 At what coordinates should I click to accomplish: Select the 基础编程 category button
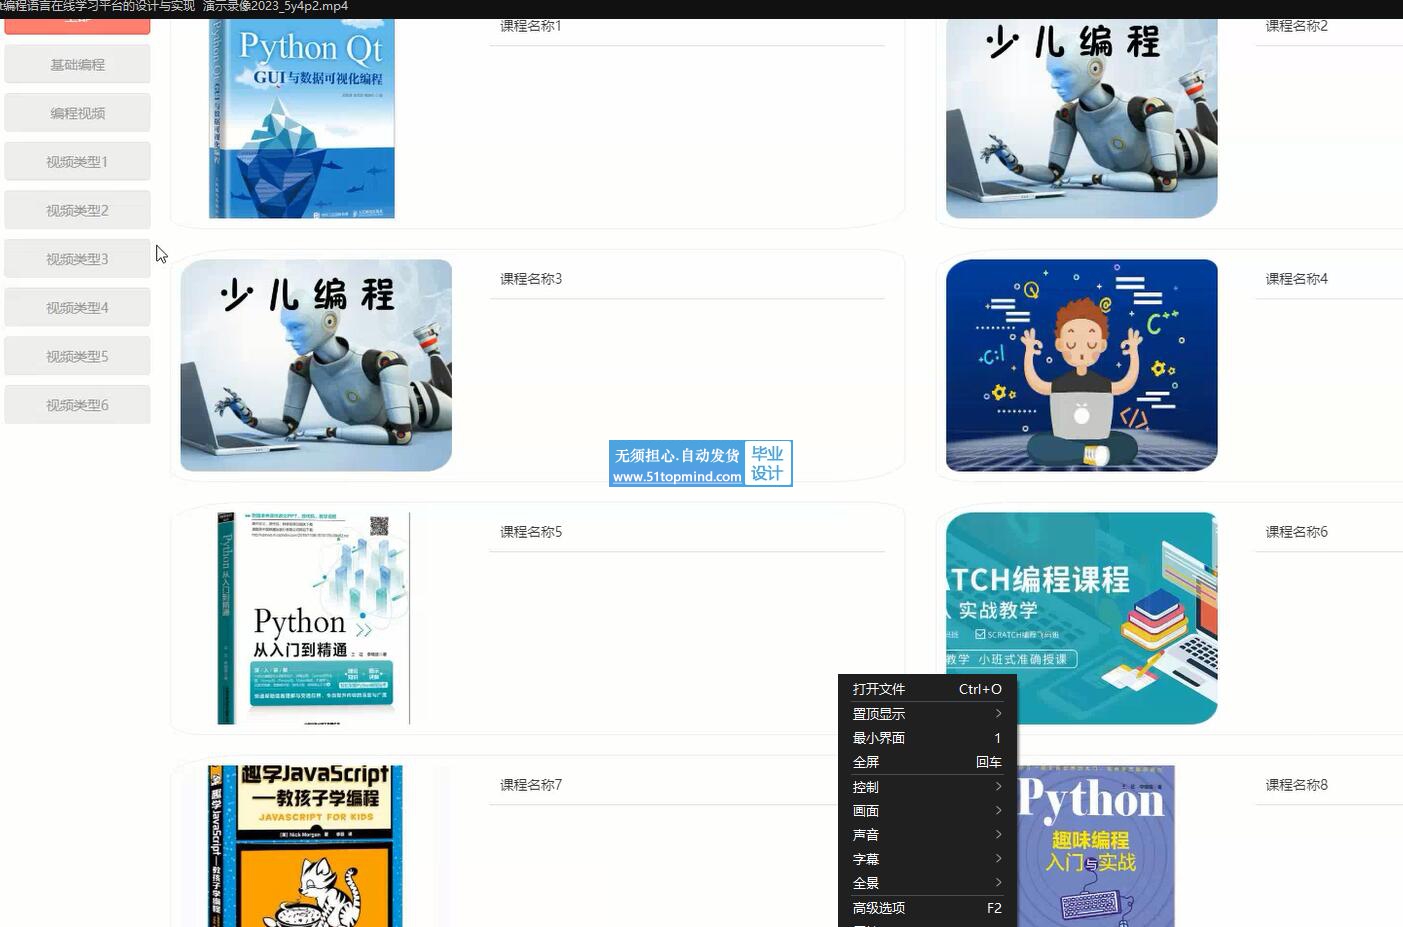(x=77, y=64)
